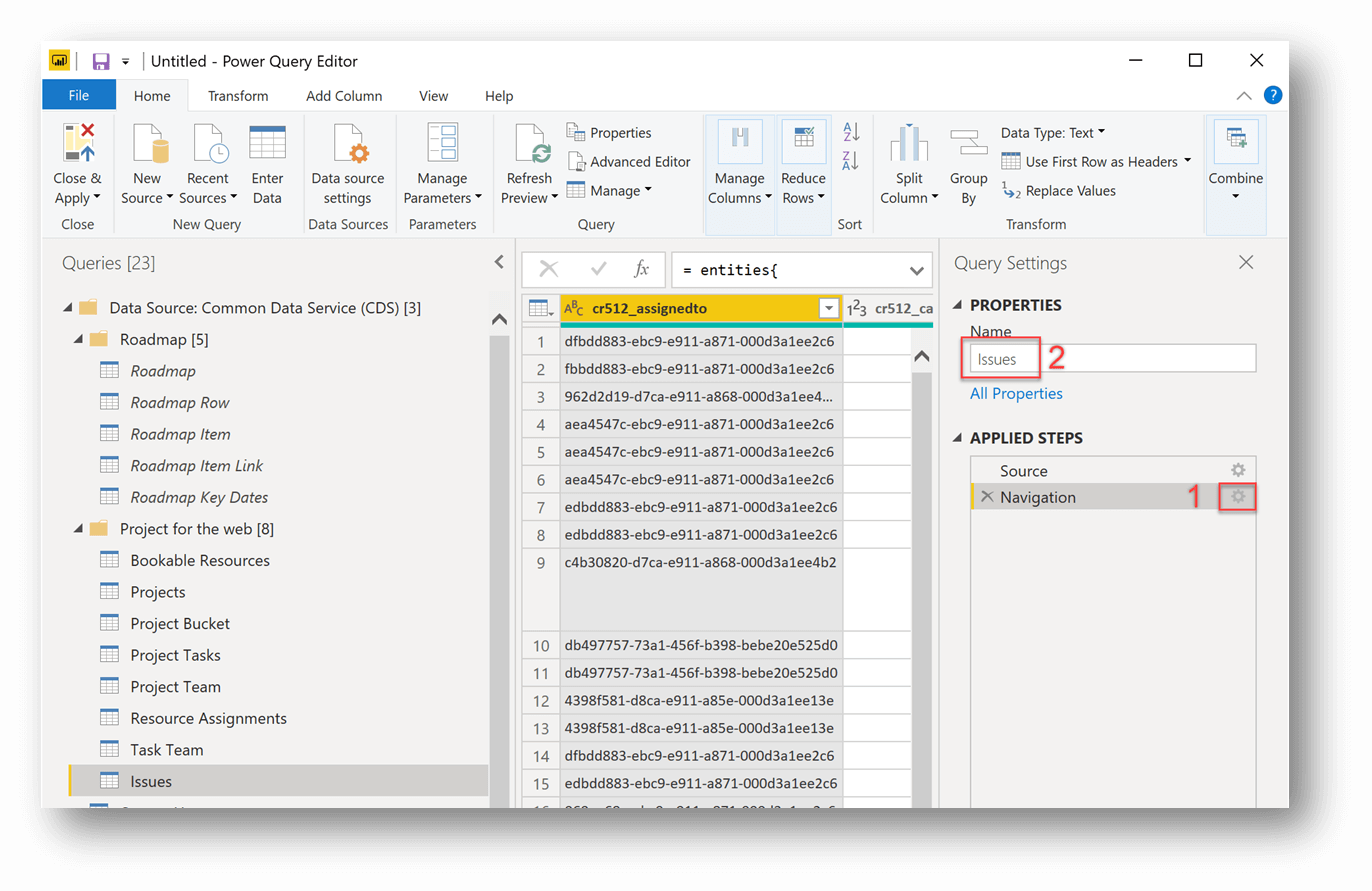Image resolution: width=1372 pixels, height=891 pixels.
Task: Click Close & Apply icon
Action: point(78,144)
